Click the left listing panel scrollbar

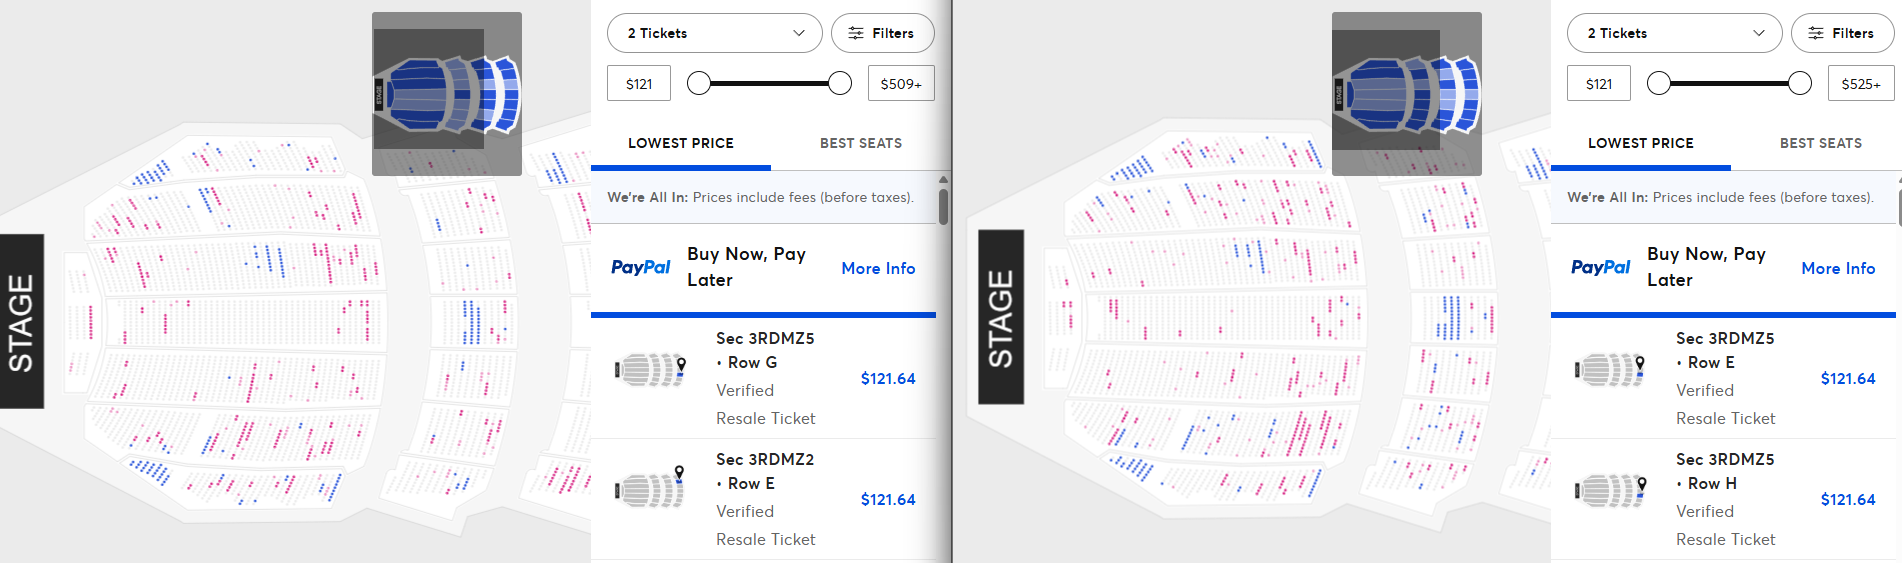[x=943, y=205]
